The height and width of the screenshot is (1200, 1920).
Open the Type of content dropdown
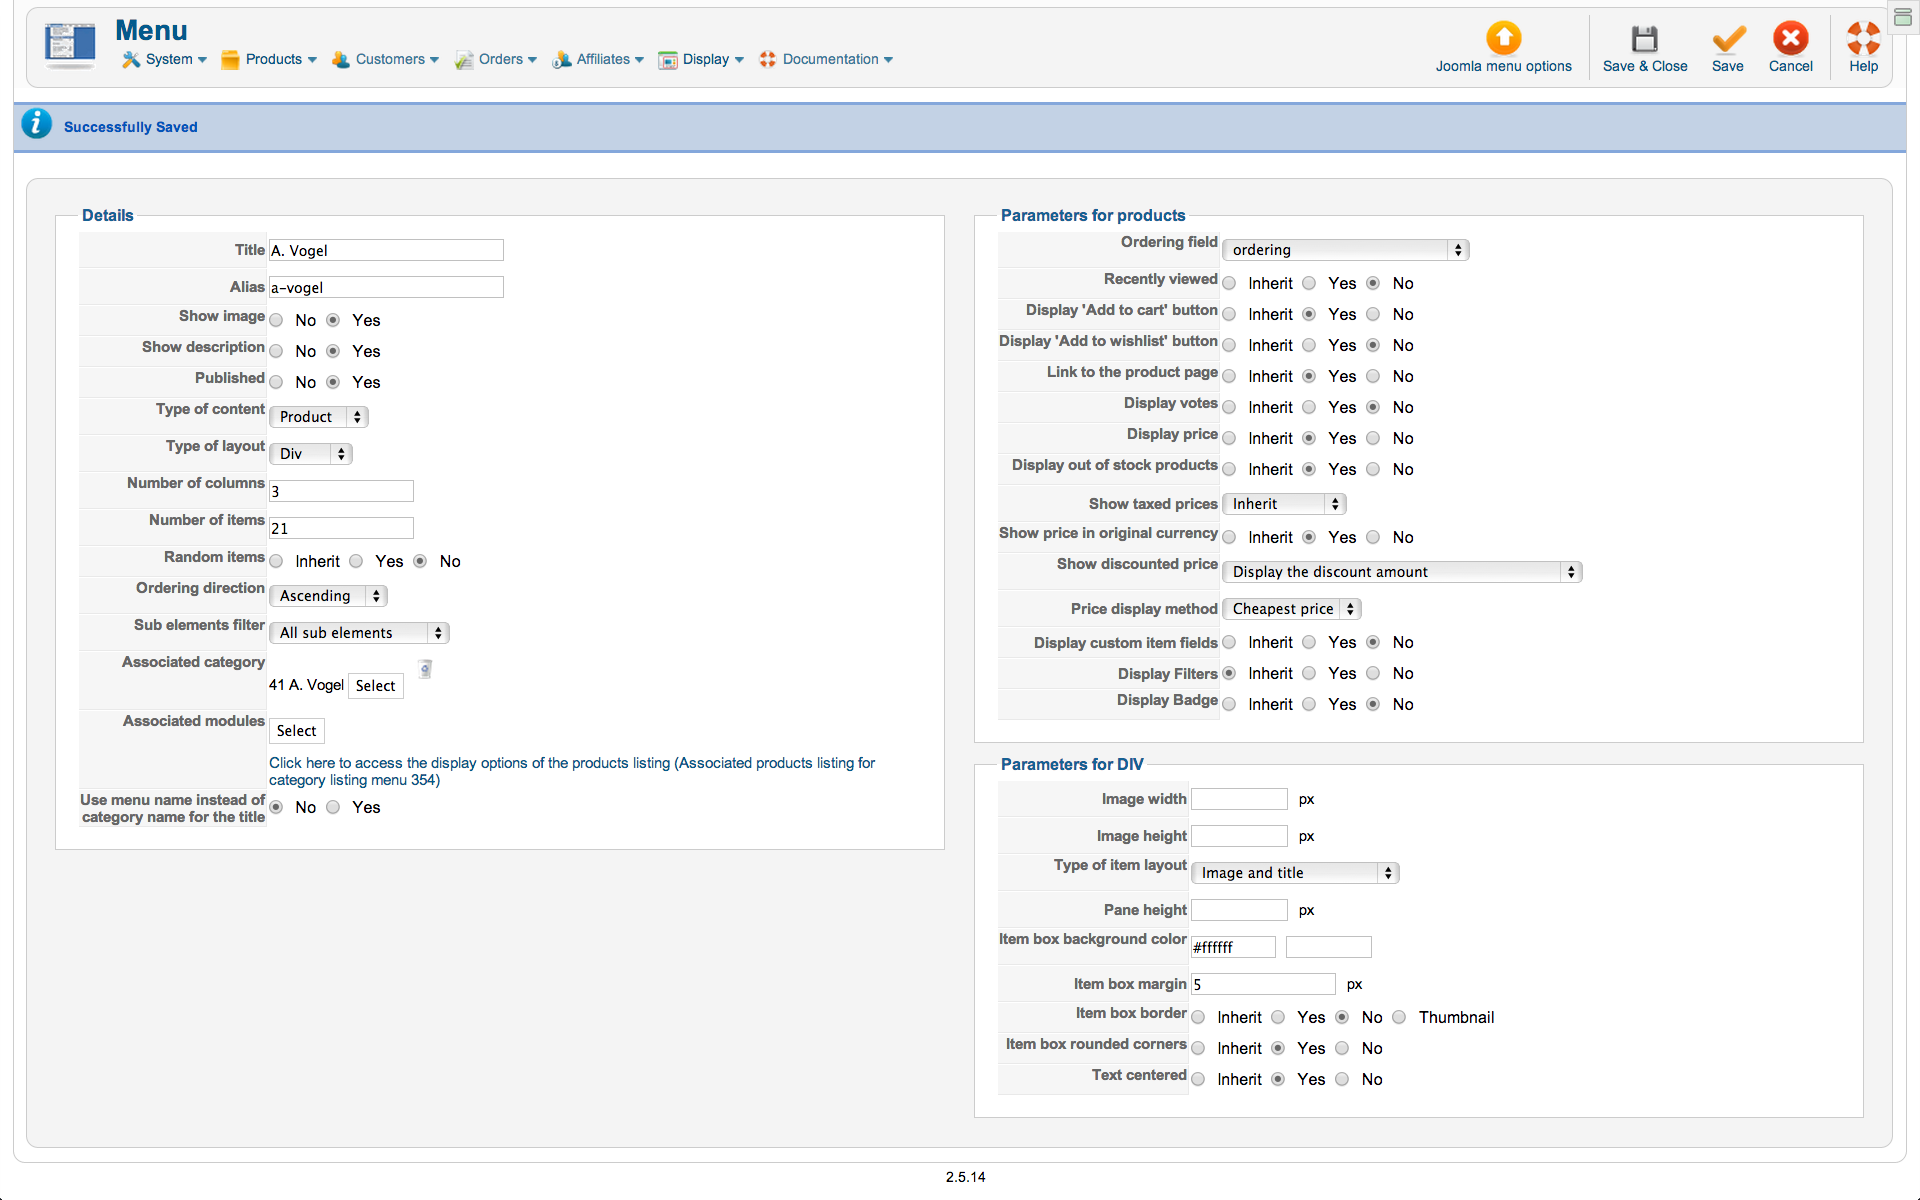tap(319, 417)
